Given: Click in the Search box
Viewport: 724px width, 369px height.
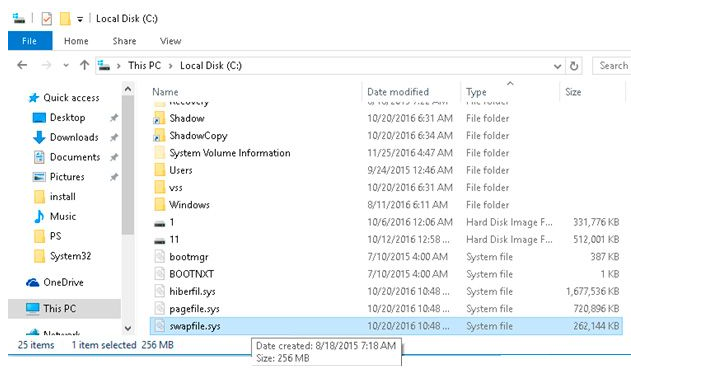Looking at the screenshot, I should (612, 66).
